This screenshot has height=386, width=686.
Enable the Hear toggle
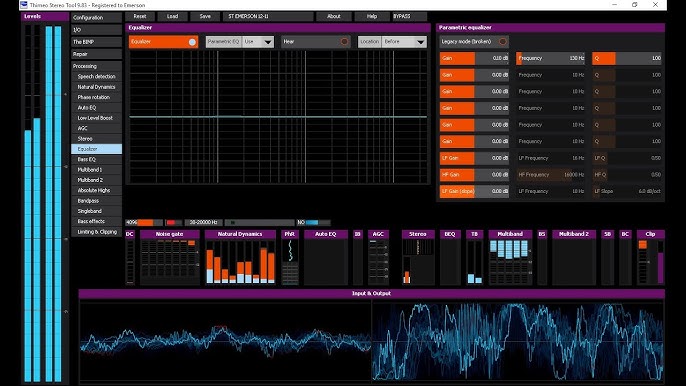315,42
